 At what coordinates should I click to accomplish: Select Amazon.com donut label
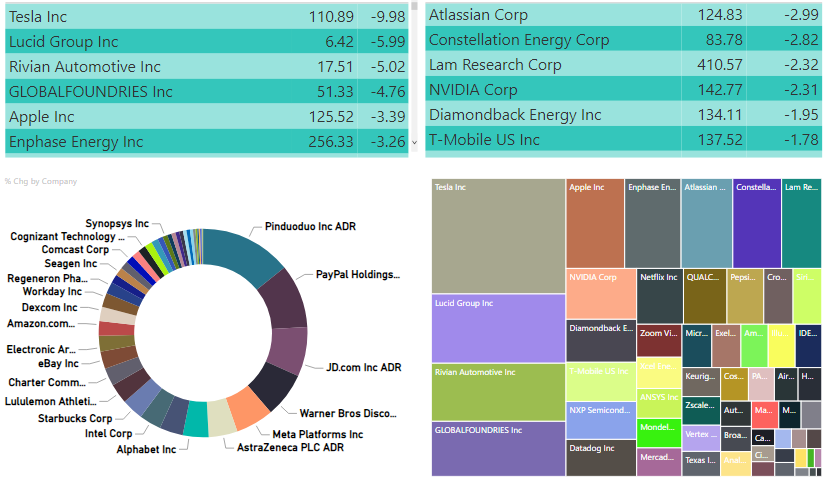40,324
